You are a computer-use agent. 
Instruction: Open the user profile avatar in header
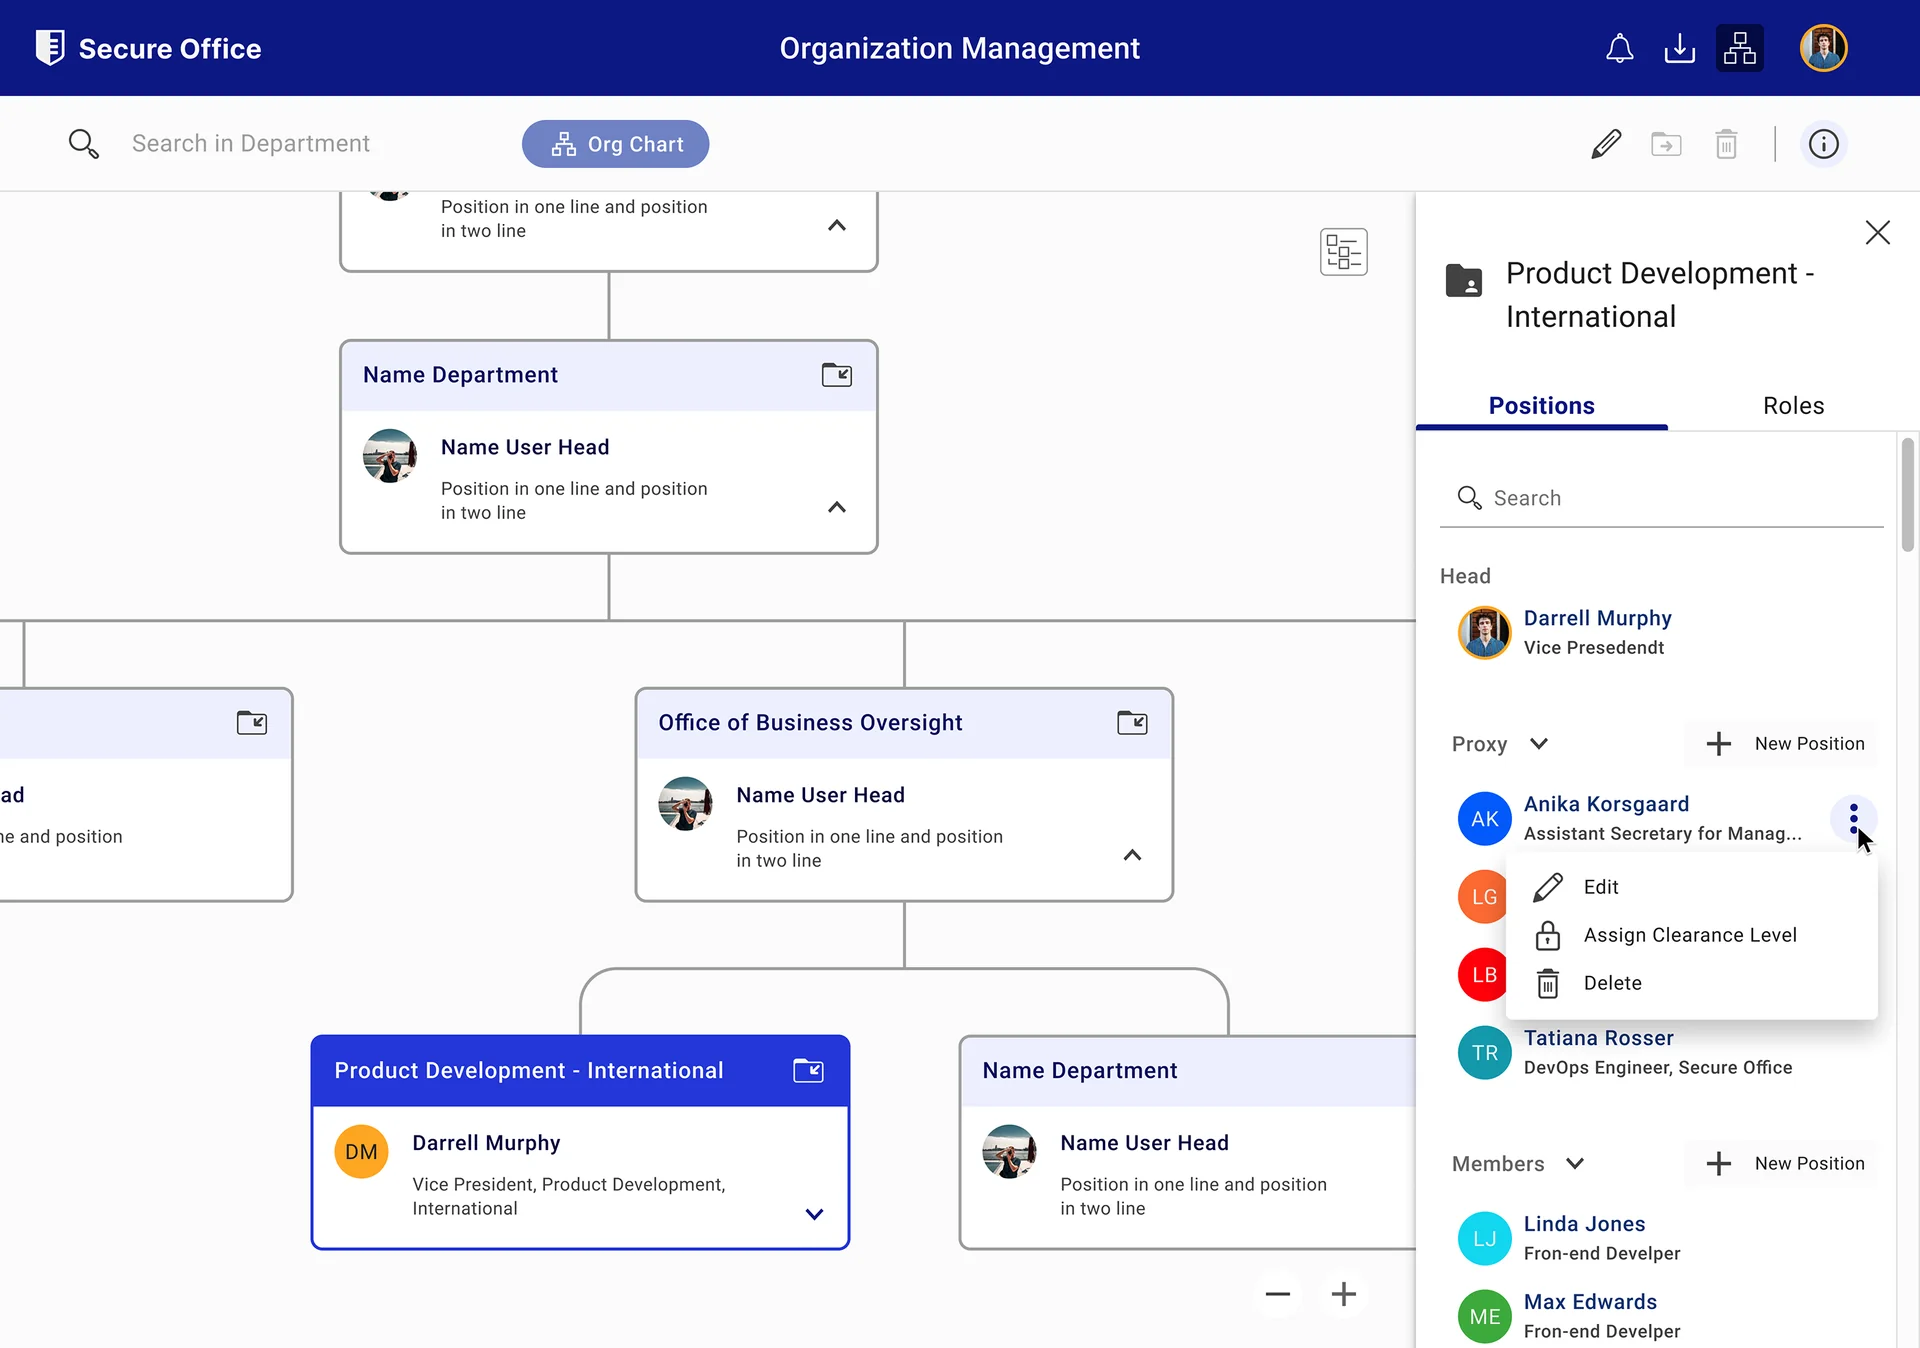pos(1824,48)
